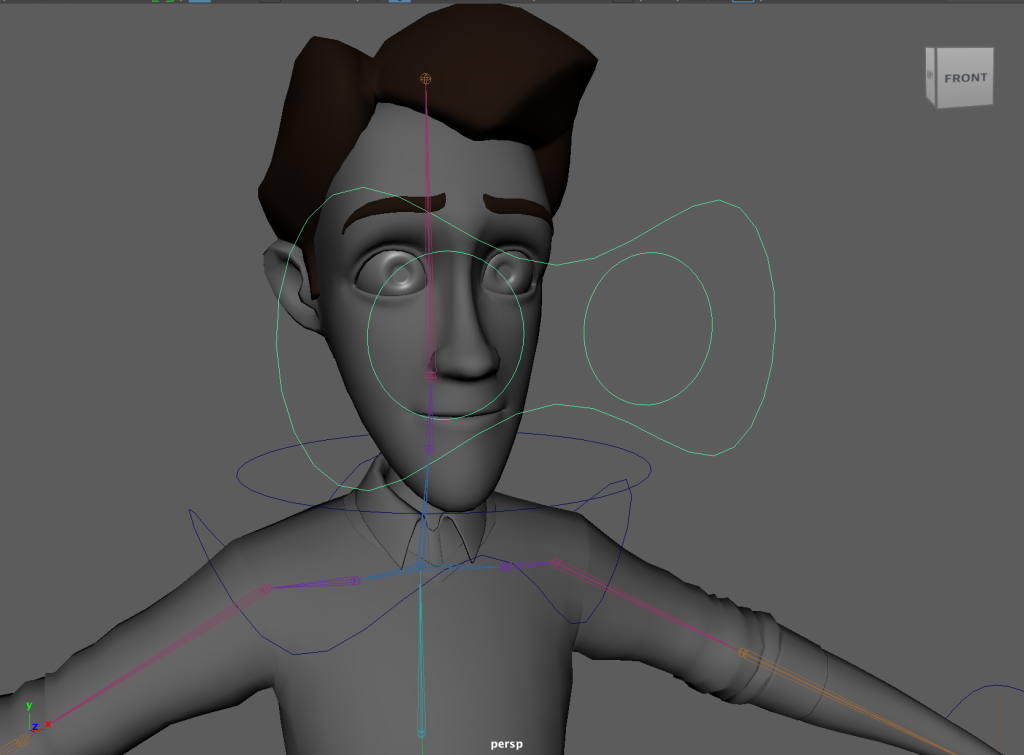
Task: Select the elbow joint on the orange arm bone
Action: [x=743, y=654]
